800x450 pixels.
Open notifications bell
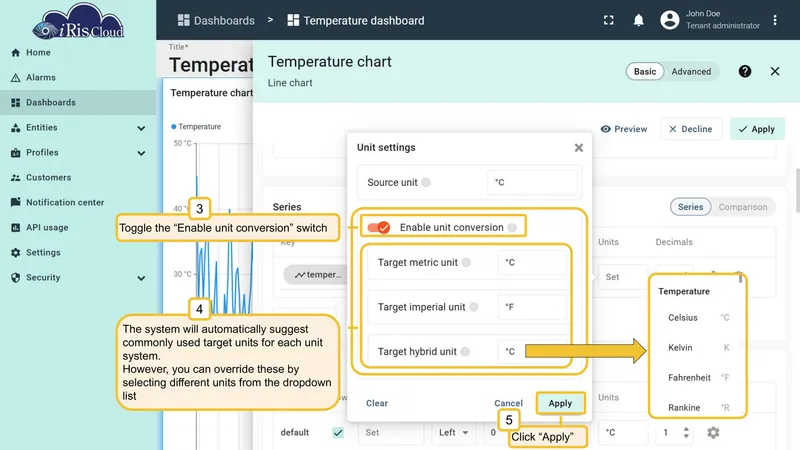(638, 20)
